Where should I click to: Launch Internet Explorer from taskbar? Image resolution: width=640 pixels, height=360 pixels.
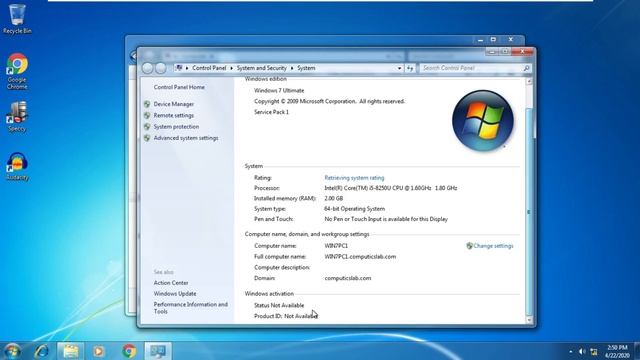[x=42, y=351]
